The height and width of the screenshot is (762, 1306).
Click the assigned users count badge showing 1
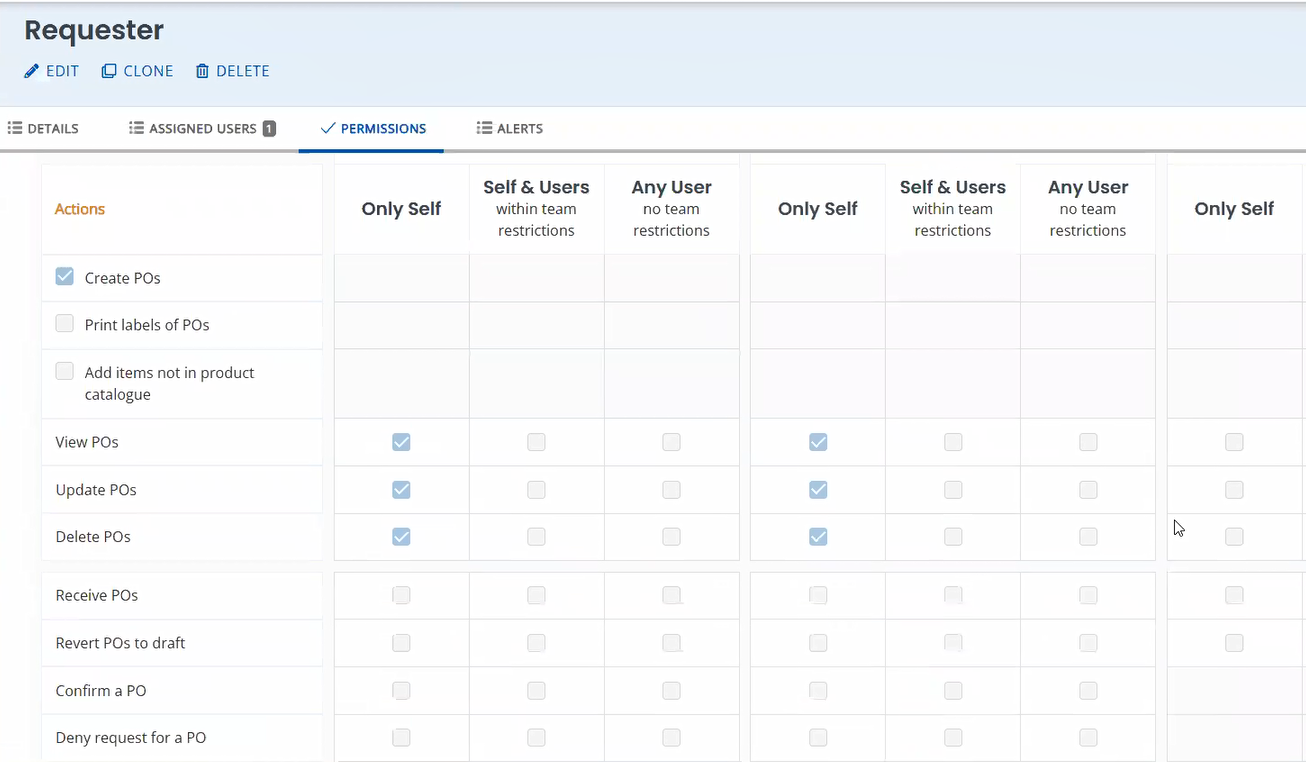click(267, 128)
